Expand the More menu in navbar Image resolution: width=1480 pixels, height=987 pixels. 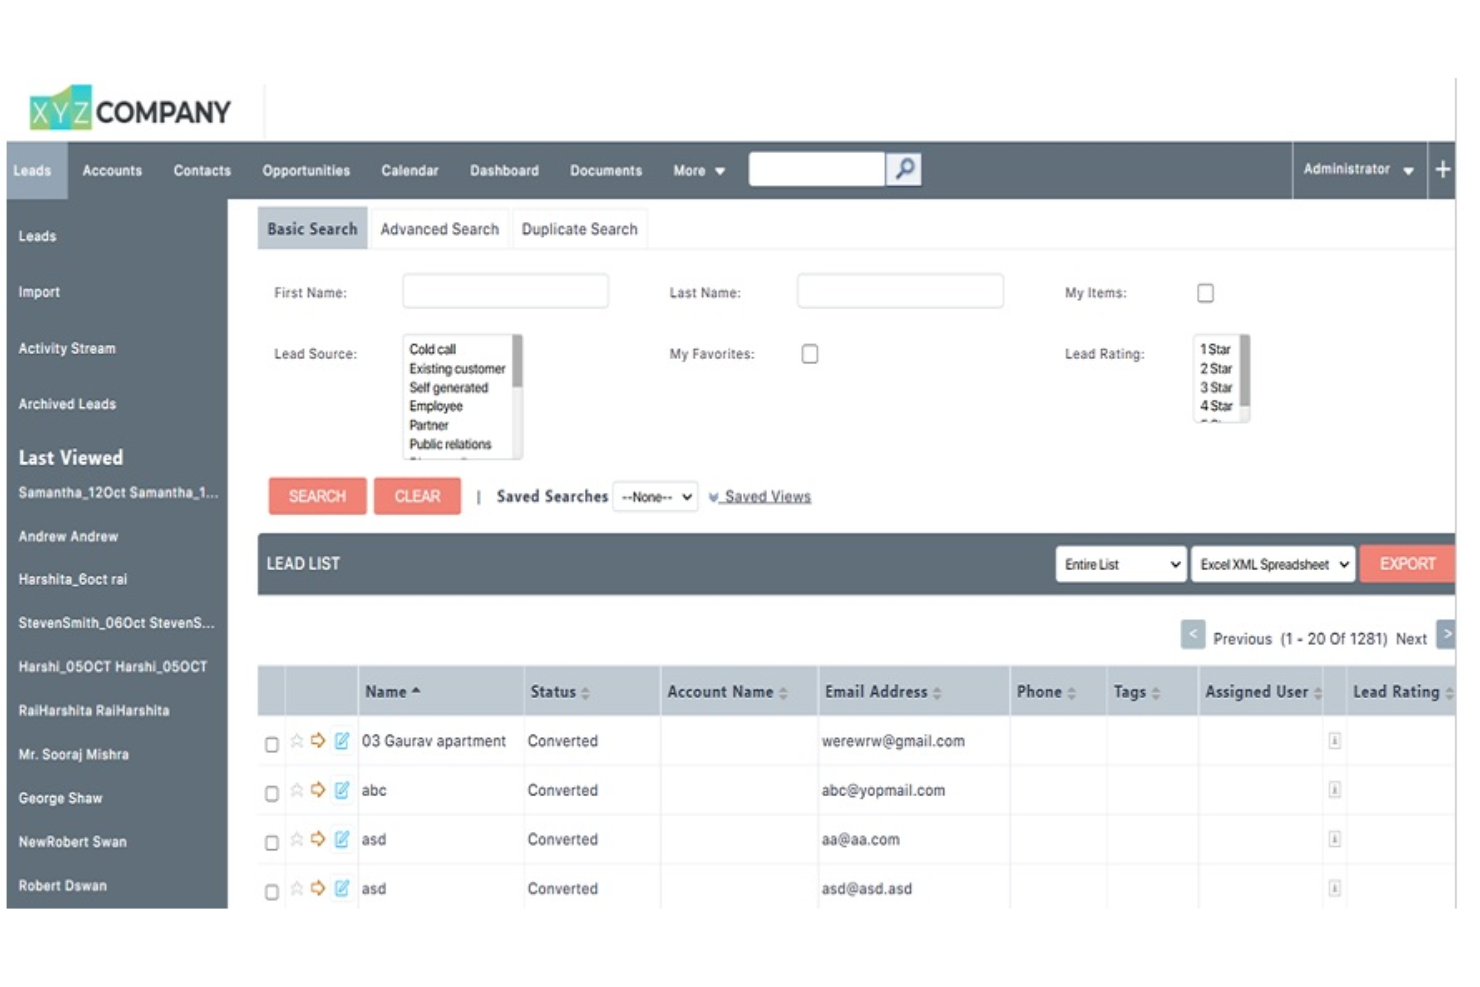coord(698,171)
